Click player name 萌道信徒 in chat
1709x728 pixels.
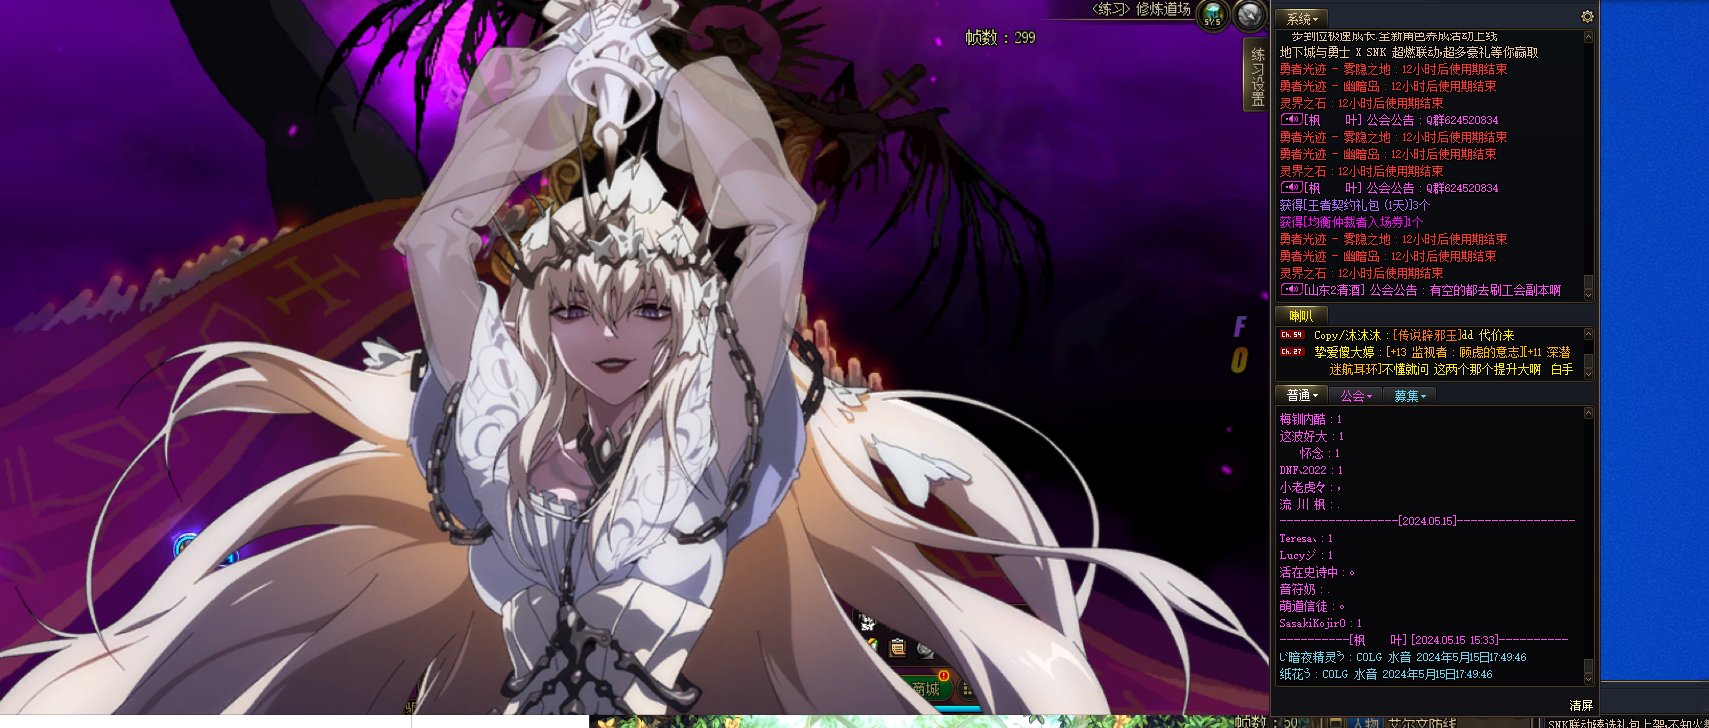tap(1303, 606)
